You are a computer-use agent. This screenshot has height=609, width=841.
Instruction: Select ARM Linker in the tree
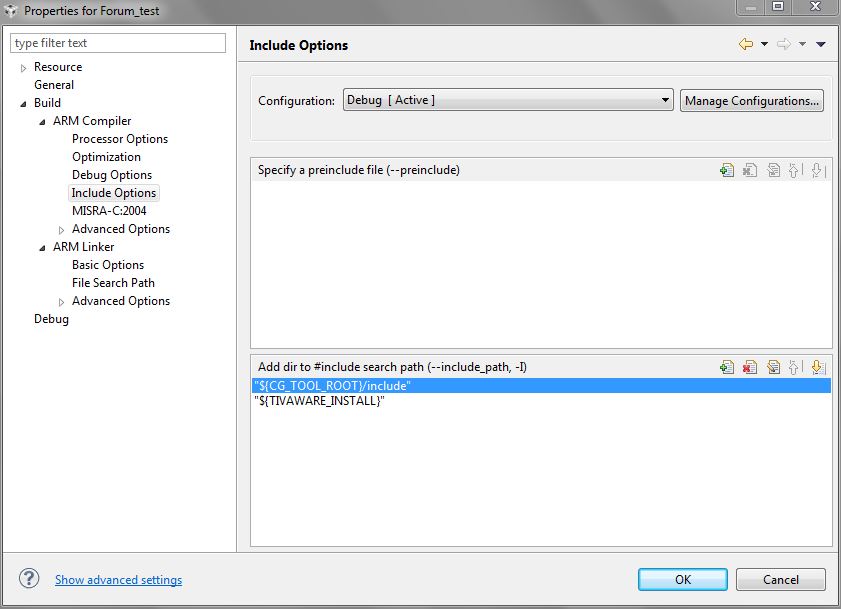83,247
